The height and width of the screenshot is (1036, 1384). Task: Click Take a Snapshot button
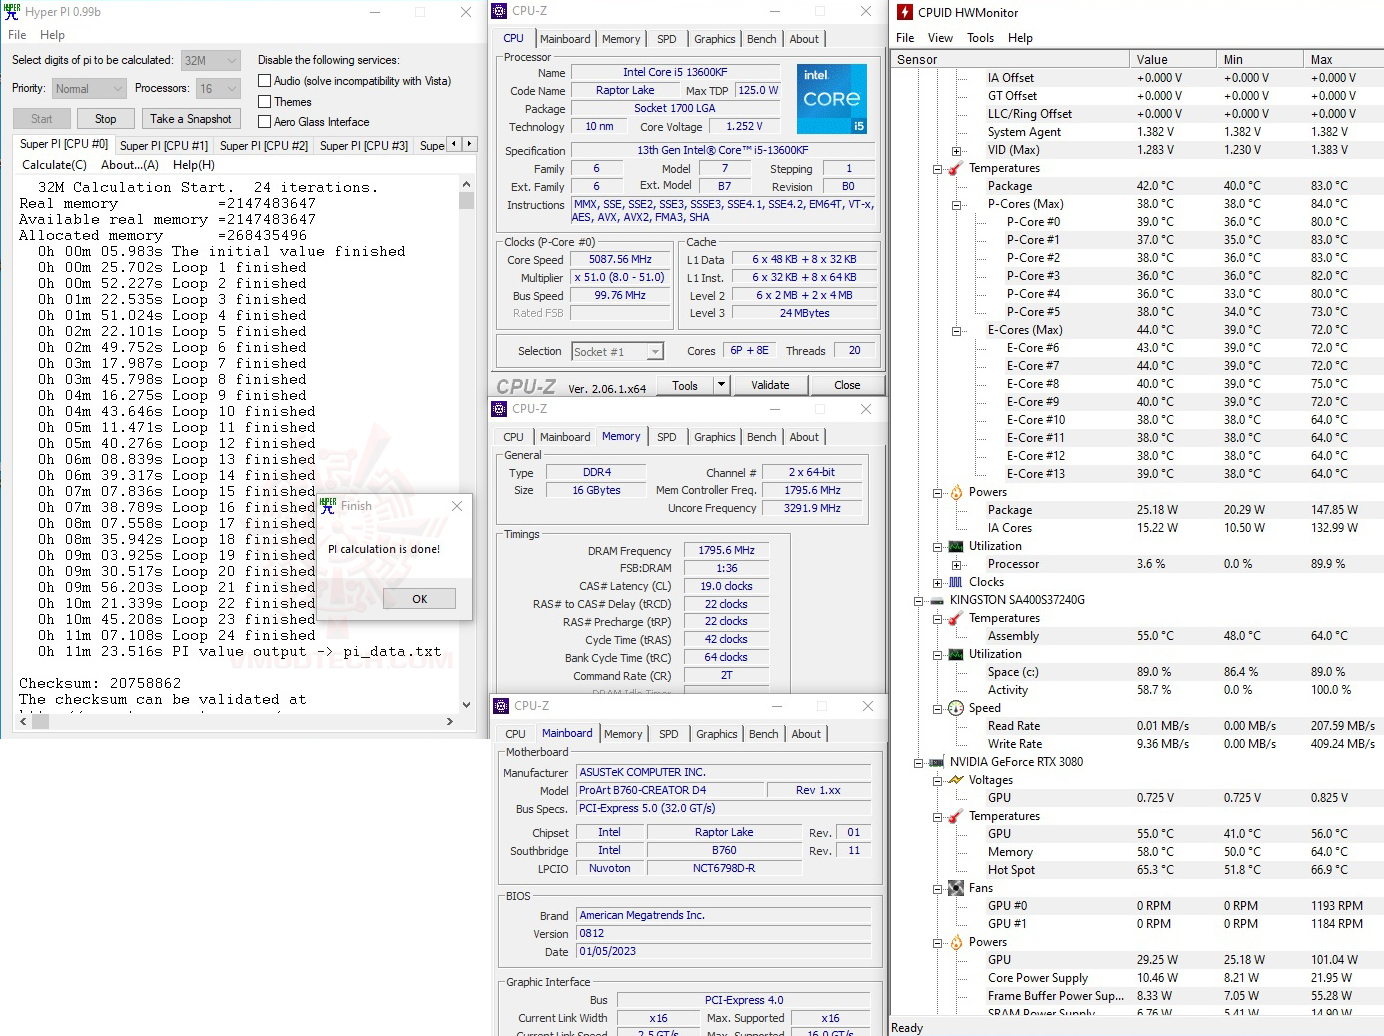(190, 119)
